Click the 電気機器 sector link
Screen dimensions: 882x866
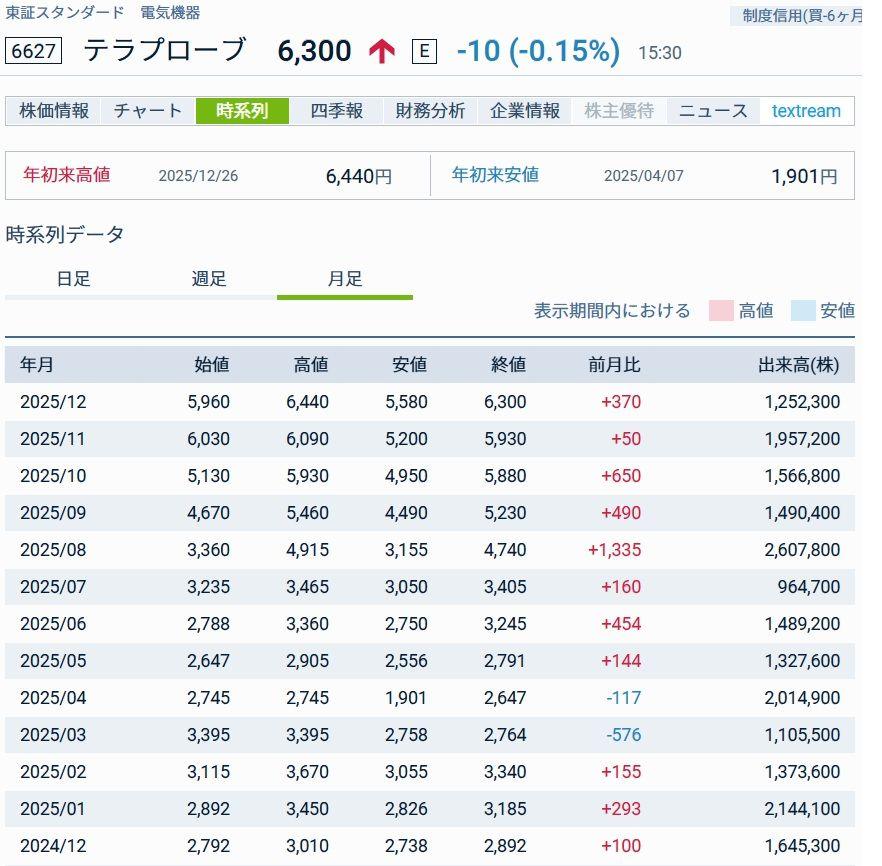coord(170,13)
